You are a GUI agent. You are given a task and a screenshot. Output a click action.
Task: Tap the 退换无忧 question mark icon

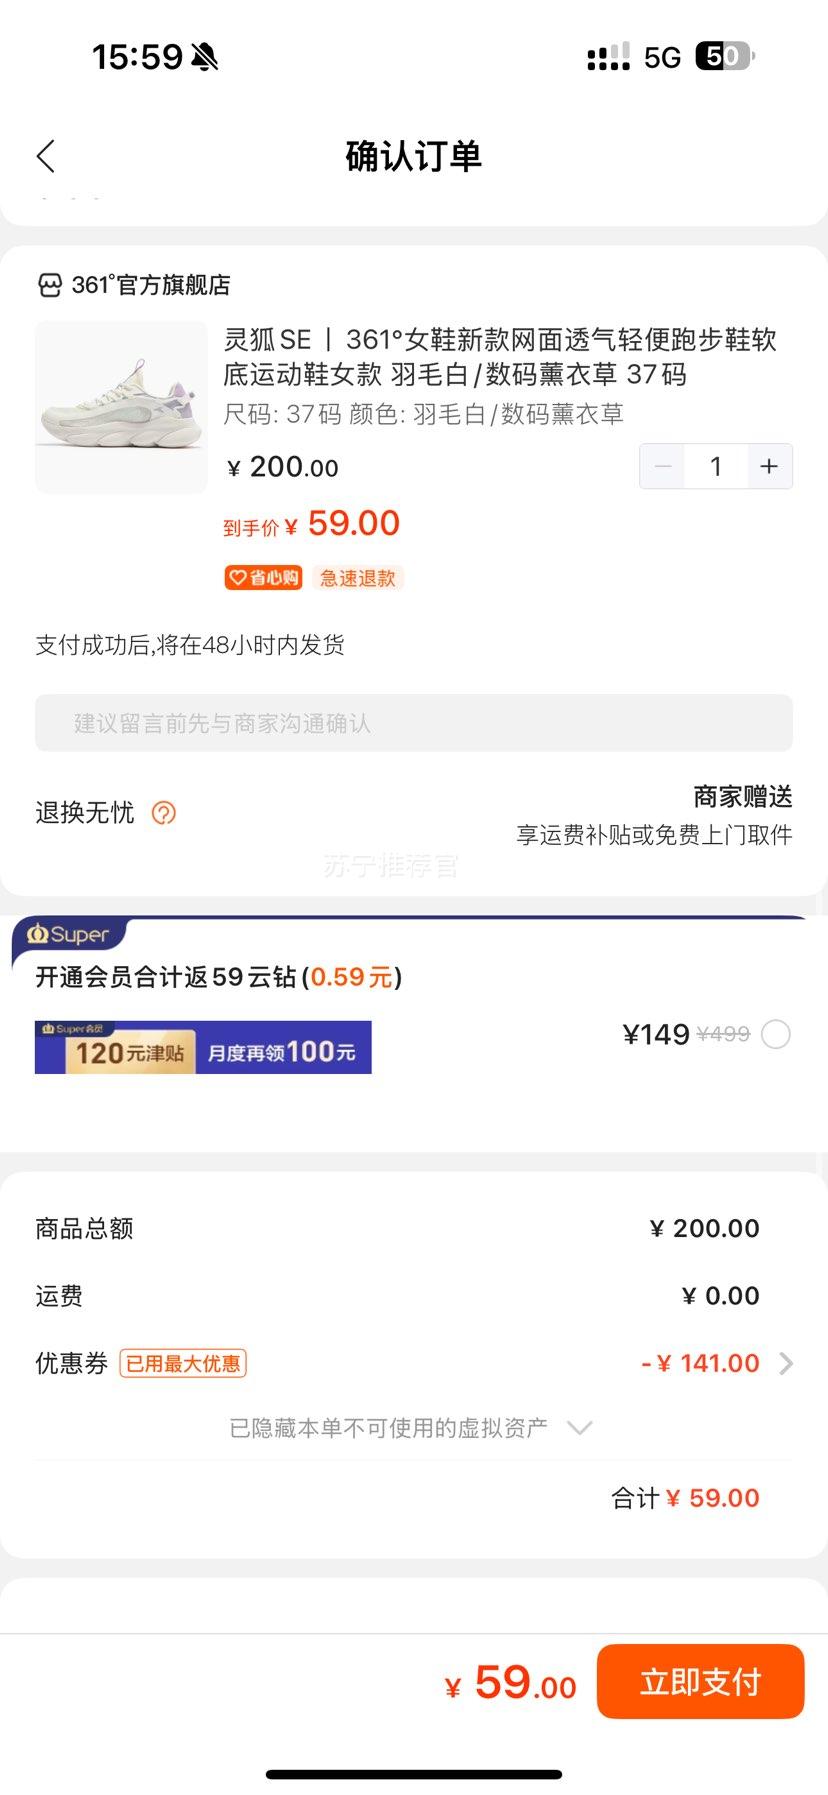[163, 813]
